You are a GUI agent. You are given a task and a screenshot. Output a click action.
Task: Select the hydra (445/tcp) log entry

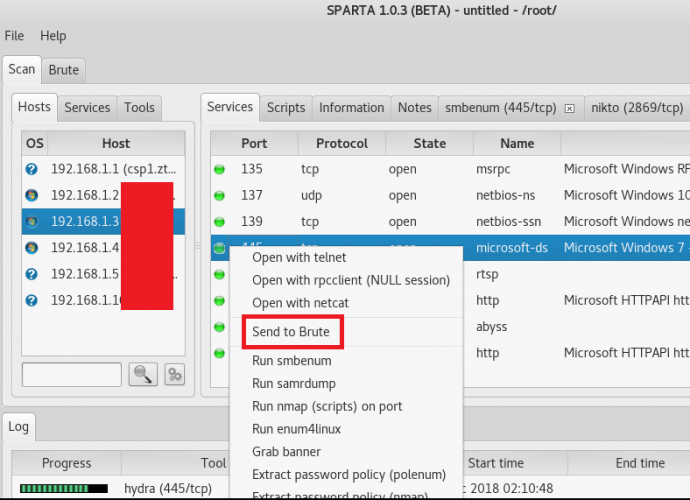coord(168,489)
